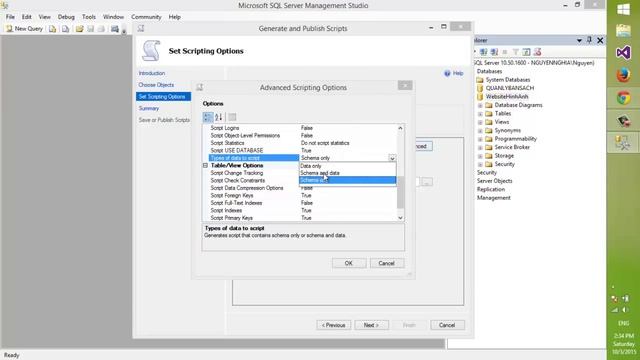Click OK in Advanced Scripting Options
Viewport: 640px width, 360px height.
(349, 263)
